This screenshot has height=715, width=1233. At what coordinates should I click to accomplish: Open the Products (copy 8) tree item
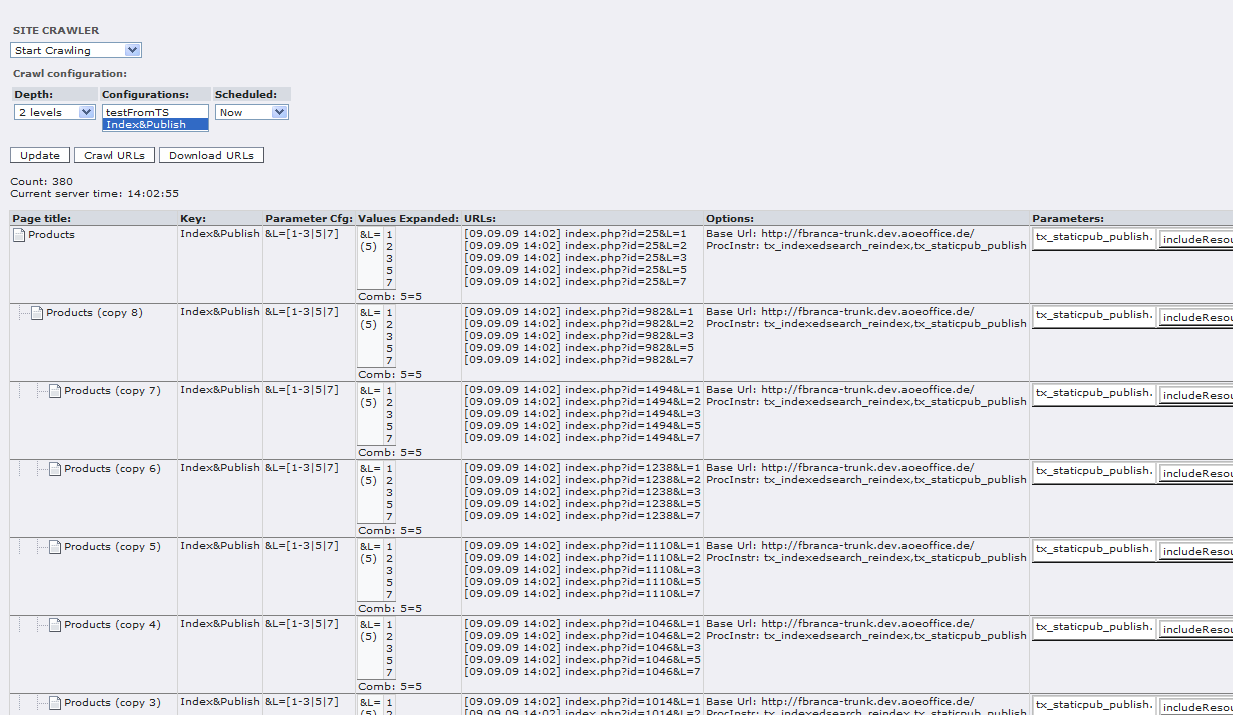[x=94, y=313]
